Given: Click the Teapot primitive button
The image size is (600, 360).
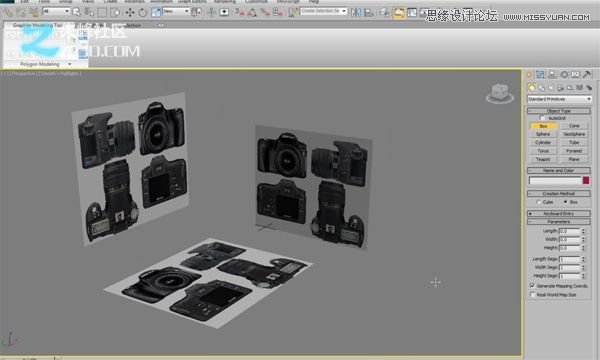Looking at the screenshot, I should 543,159.
